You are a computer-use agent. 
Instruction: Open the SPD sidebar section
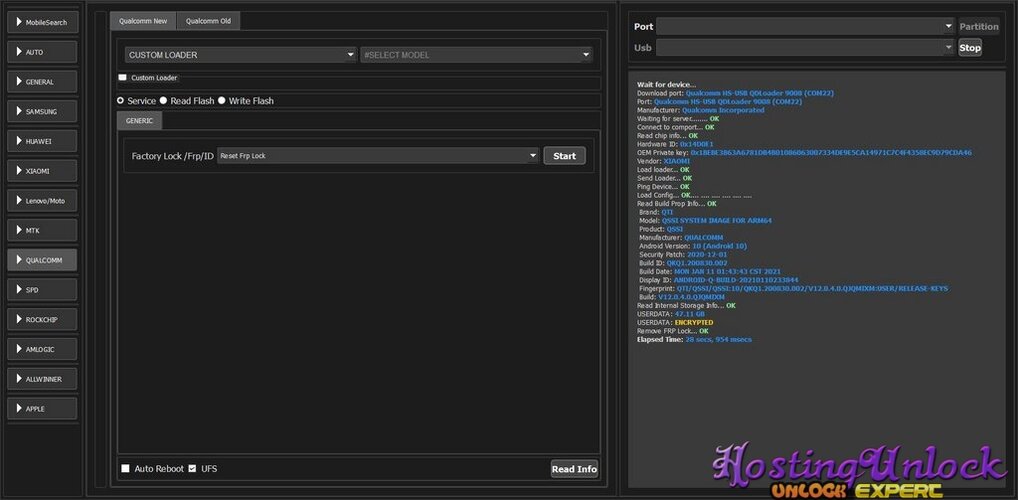point(42,290)
